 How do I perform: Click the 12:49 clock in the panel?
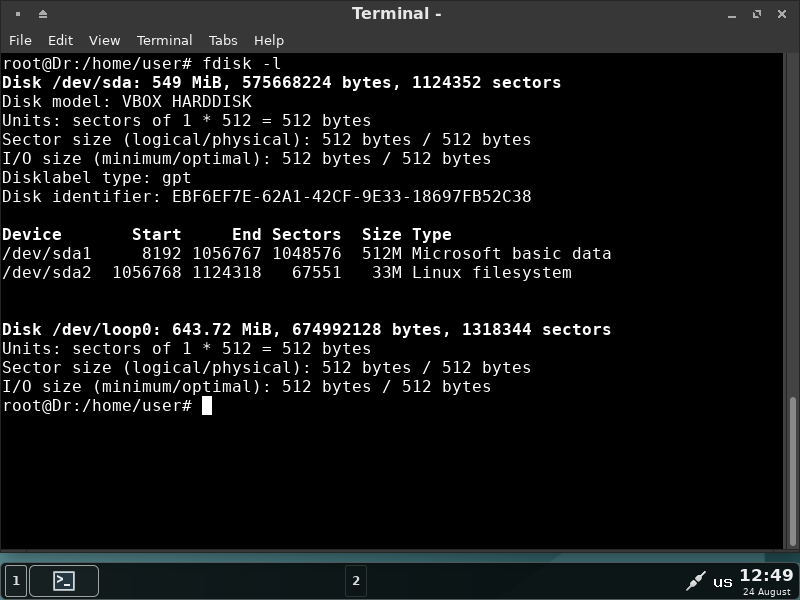pyautogui.click(x=767, y=575)
